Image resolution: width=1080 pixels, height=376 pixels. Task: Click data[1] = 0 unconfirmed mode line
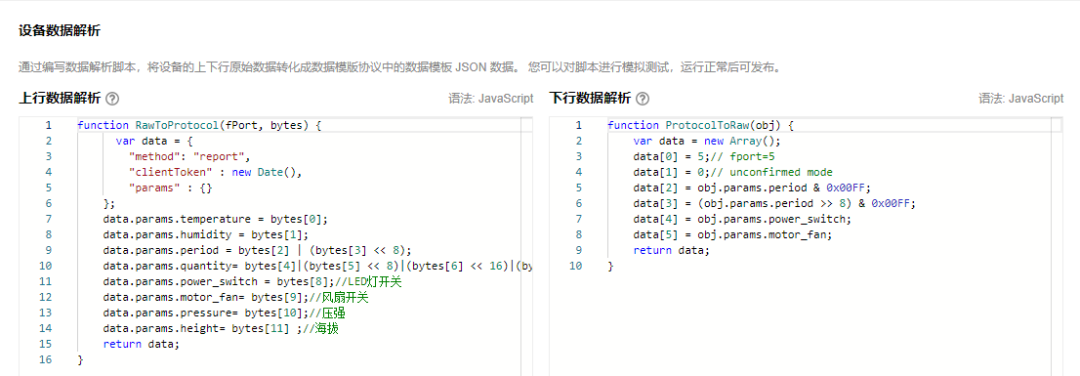pos(733,172)
